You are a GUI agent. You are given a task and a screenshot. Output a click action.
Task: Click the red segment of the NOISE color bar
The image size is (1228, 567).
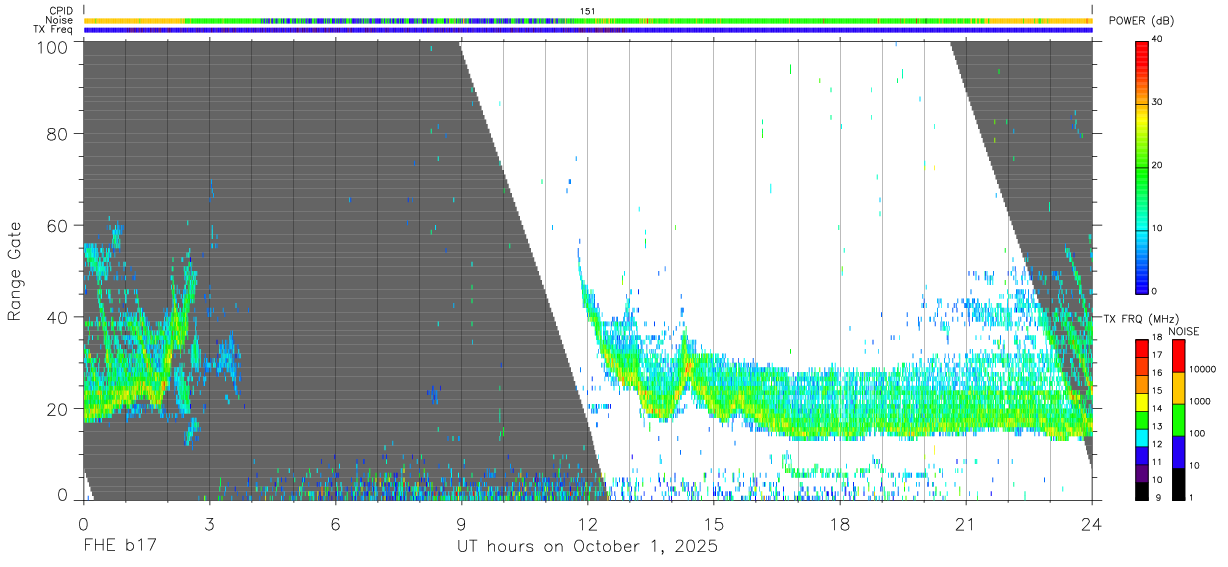[x=1179, y=356]
